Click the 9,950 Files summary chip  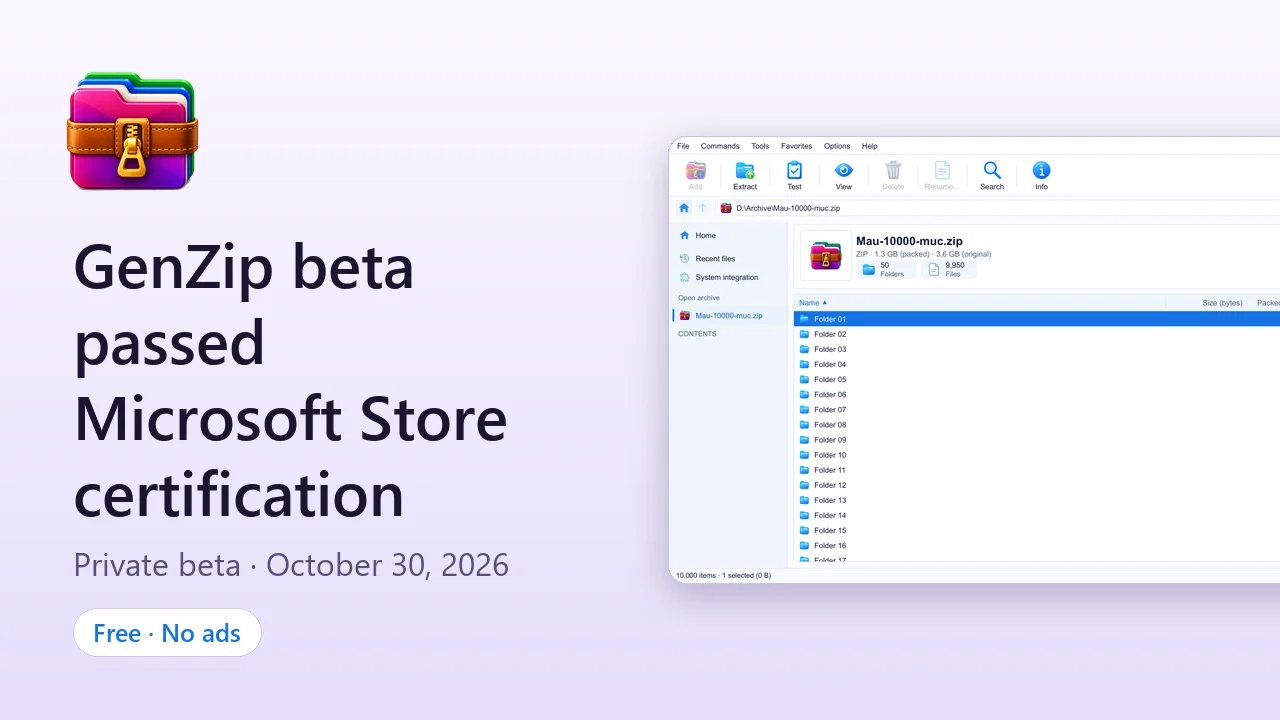pyautogui.click(x=949, y=269)
